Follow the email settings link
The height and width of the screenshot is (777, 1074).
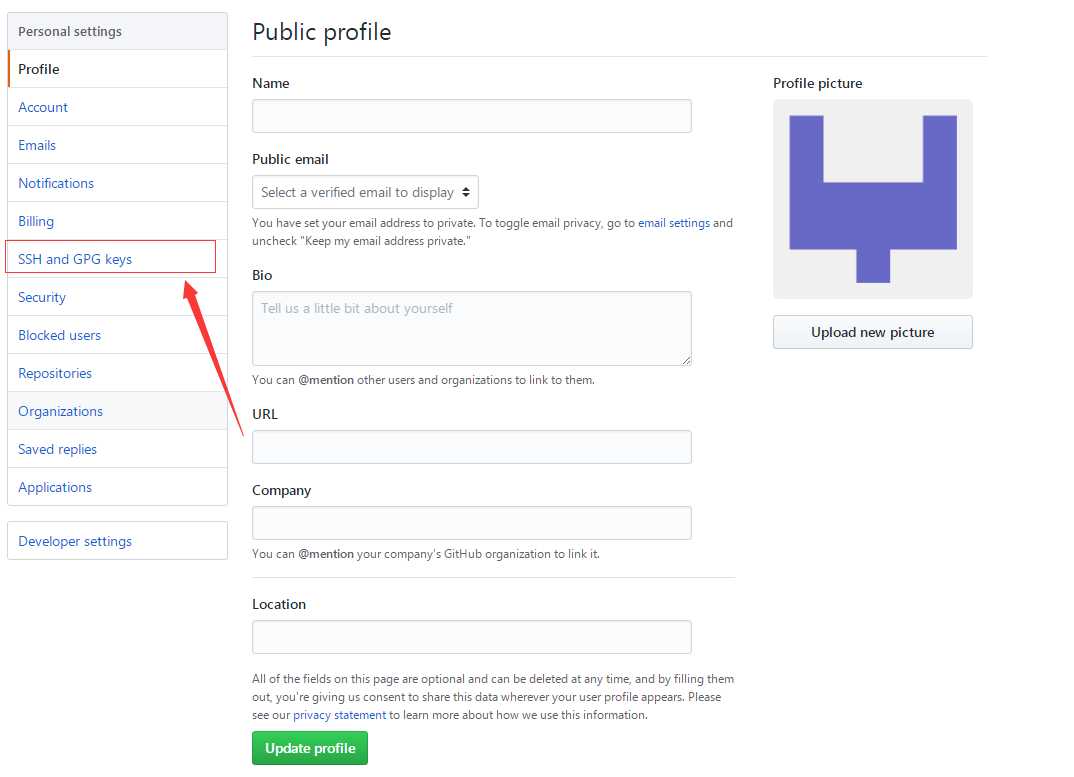tap(674, 223)
